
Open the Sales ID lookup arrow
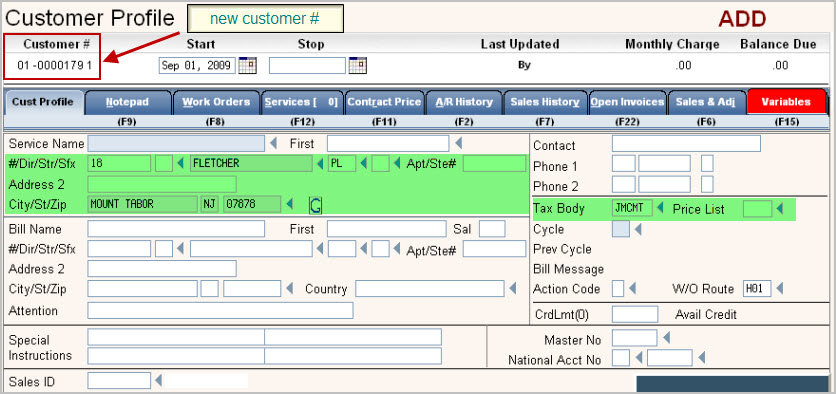pos(158,381)
